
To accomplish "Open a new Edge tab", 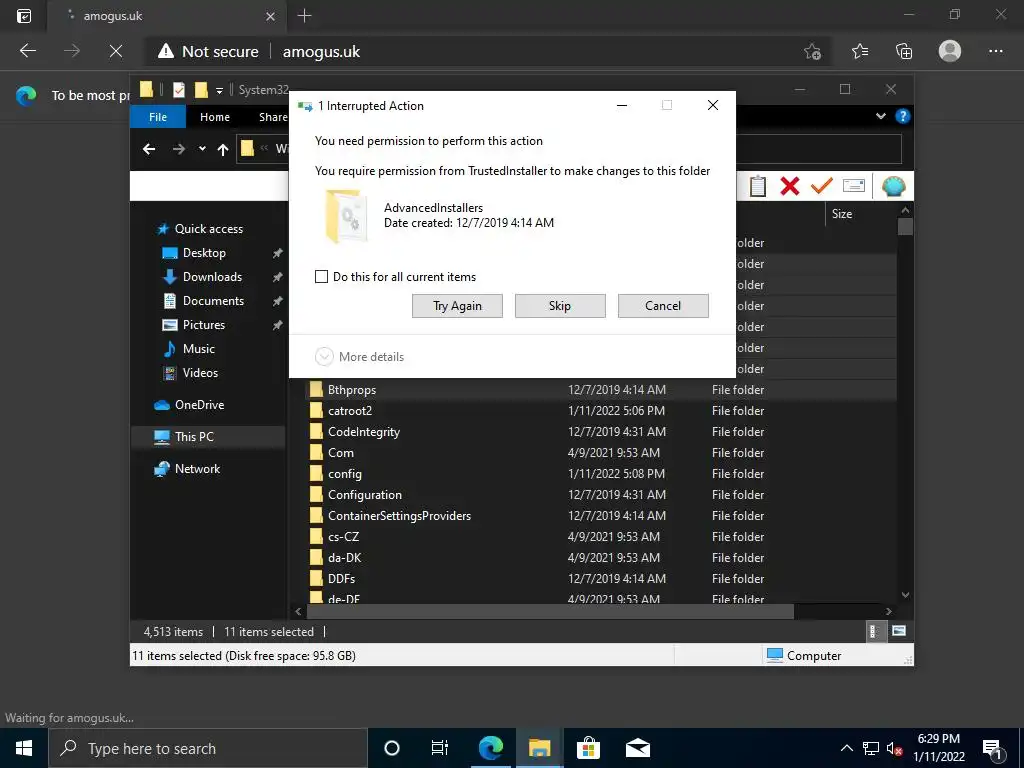I will click(x=304, y=16).
